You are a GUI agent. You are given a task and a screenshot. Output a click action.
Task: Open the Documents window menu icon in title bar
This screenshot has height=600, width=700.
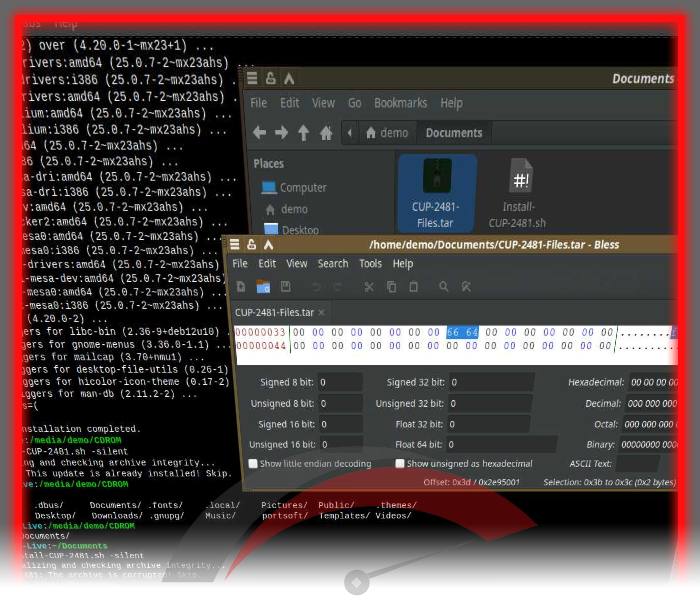(x=252, y=78)
